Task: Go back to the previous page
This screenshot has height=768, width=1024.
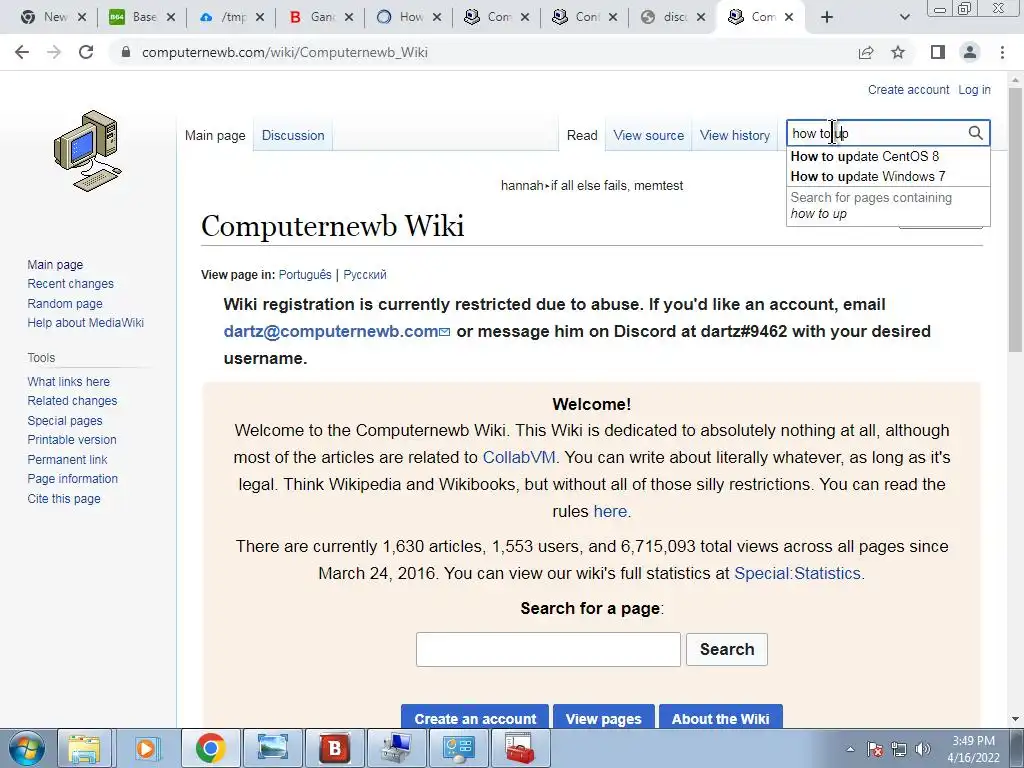Action: point(22,52)
